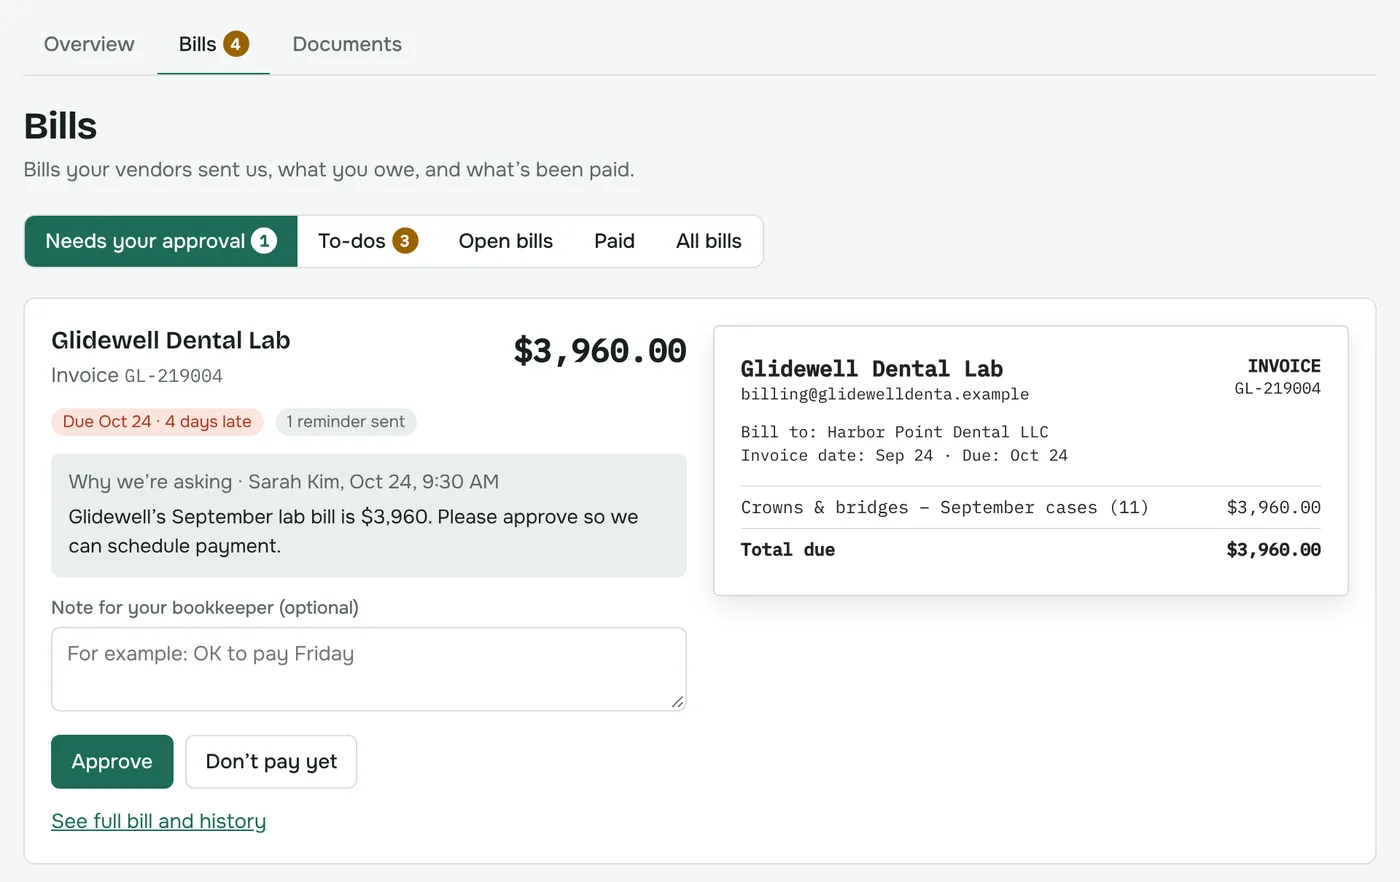Open See full bill and history link
The height and width of the screenshot is (882, 1400).
coord(159,821)
